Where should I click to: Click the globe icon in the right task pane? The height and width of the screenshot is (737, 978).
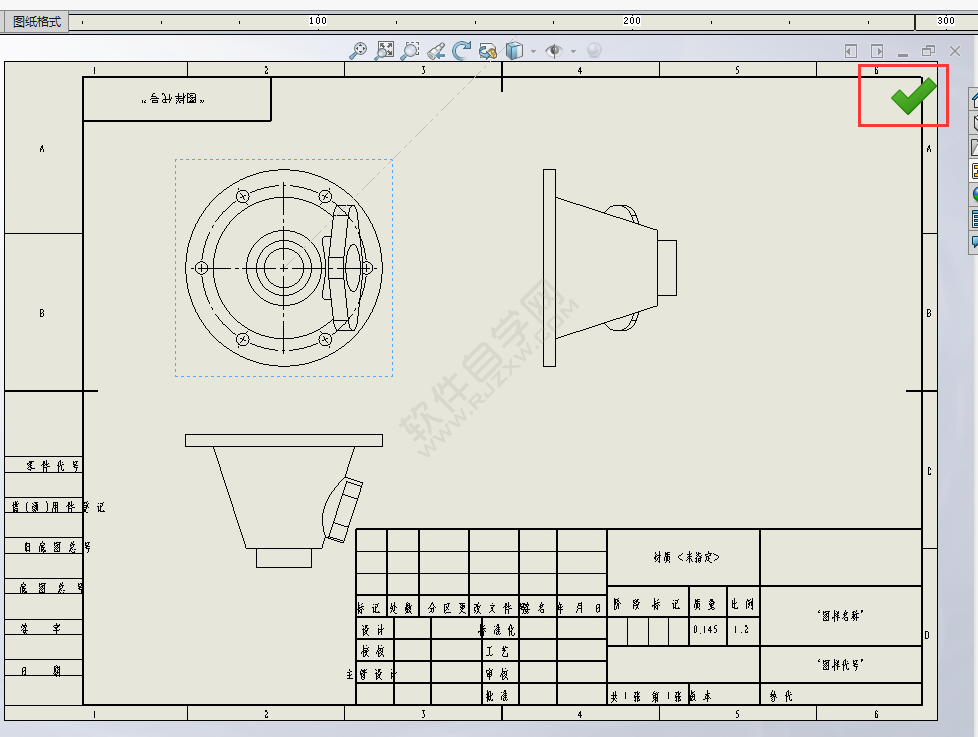(970, 194)
